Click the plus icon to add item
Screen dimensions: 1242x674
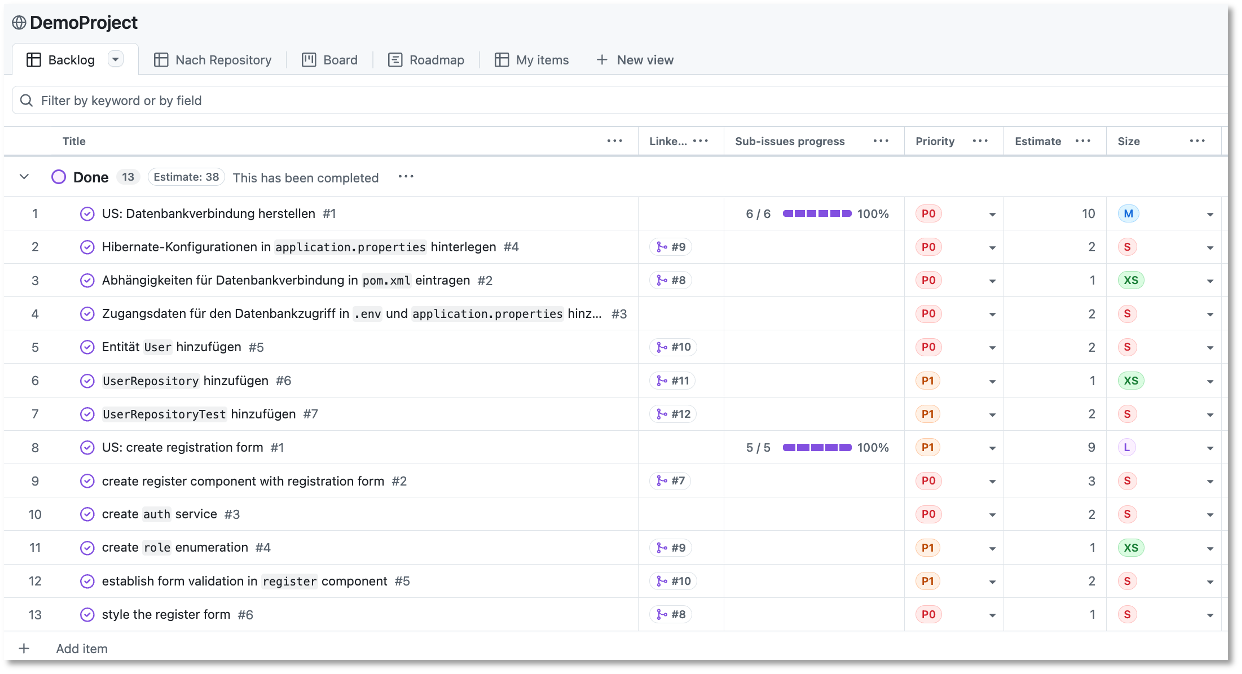click(24, 649)
